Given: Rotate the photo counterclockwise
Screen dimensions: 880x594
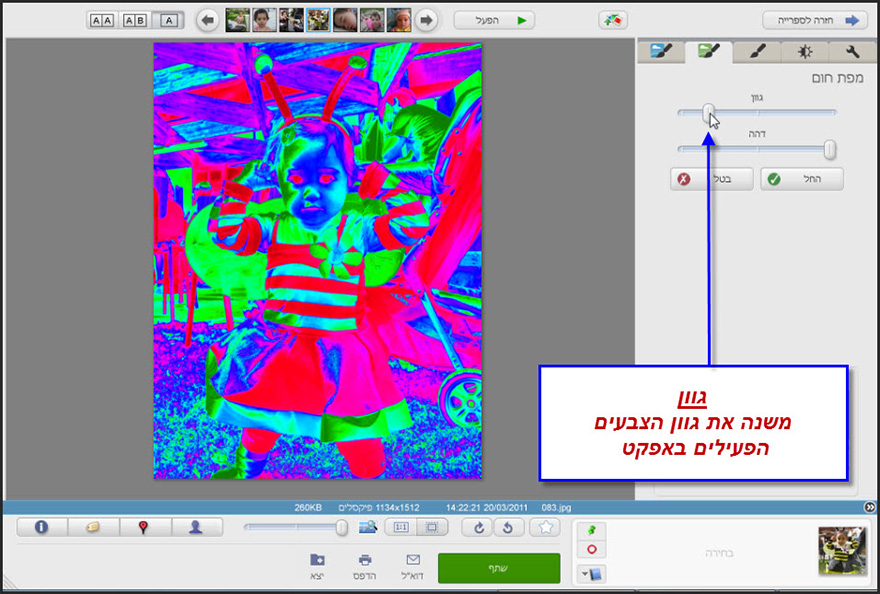Looking at the screenshot, I should click(508, 527).
